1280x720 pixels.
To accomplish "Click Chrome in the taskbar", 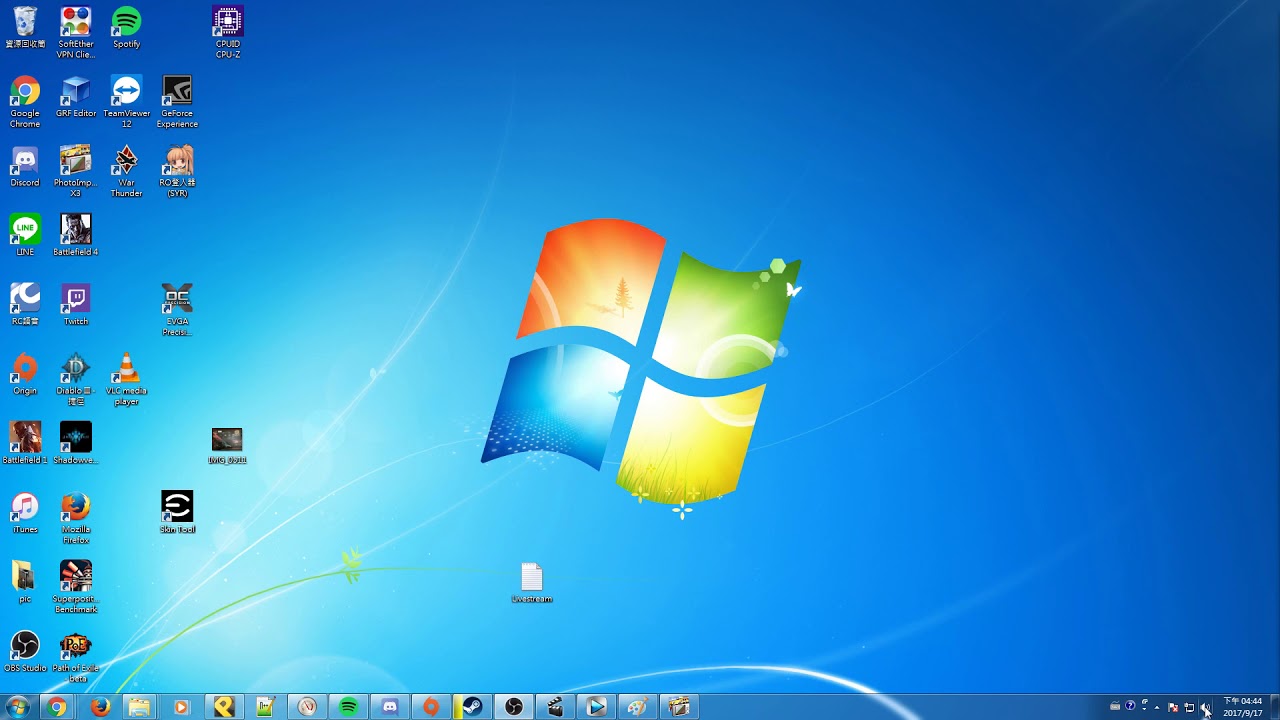I will [58, 707].
